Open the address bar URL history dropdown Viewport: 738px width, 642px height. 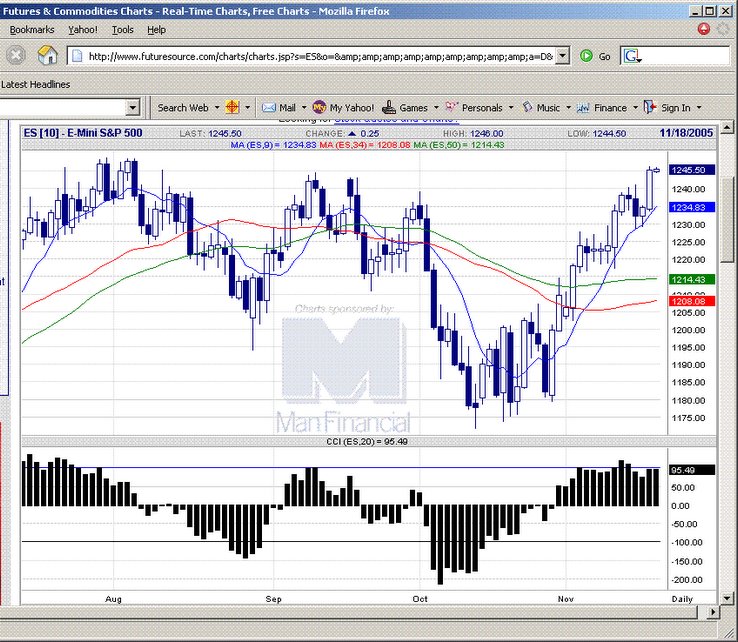click(562, 56)
